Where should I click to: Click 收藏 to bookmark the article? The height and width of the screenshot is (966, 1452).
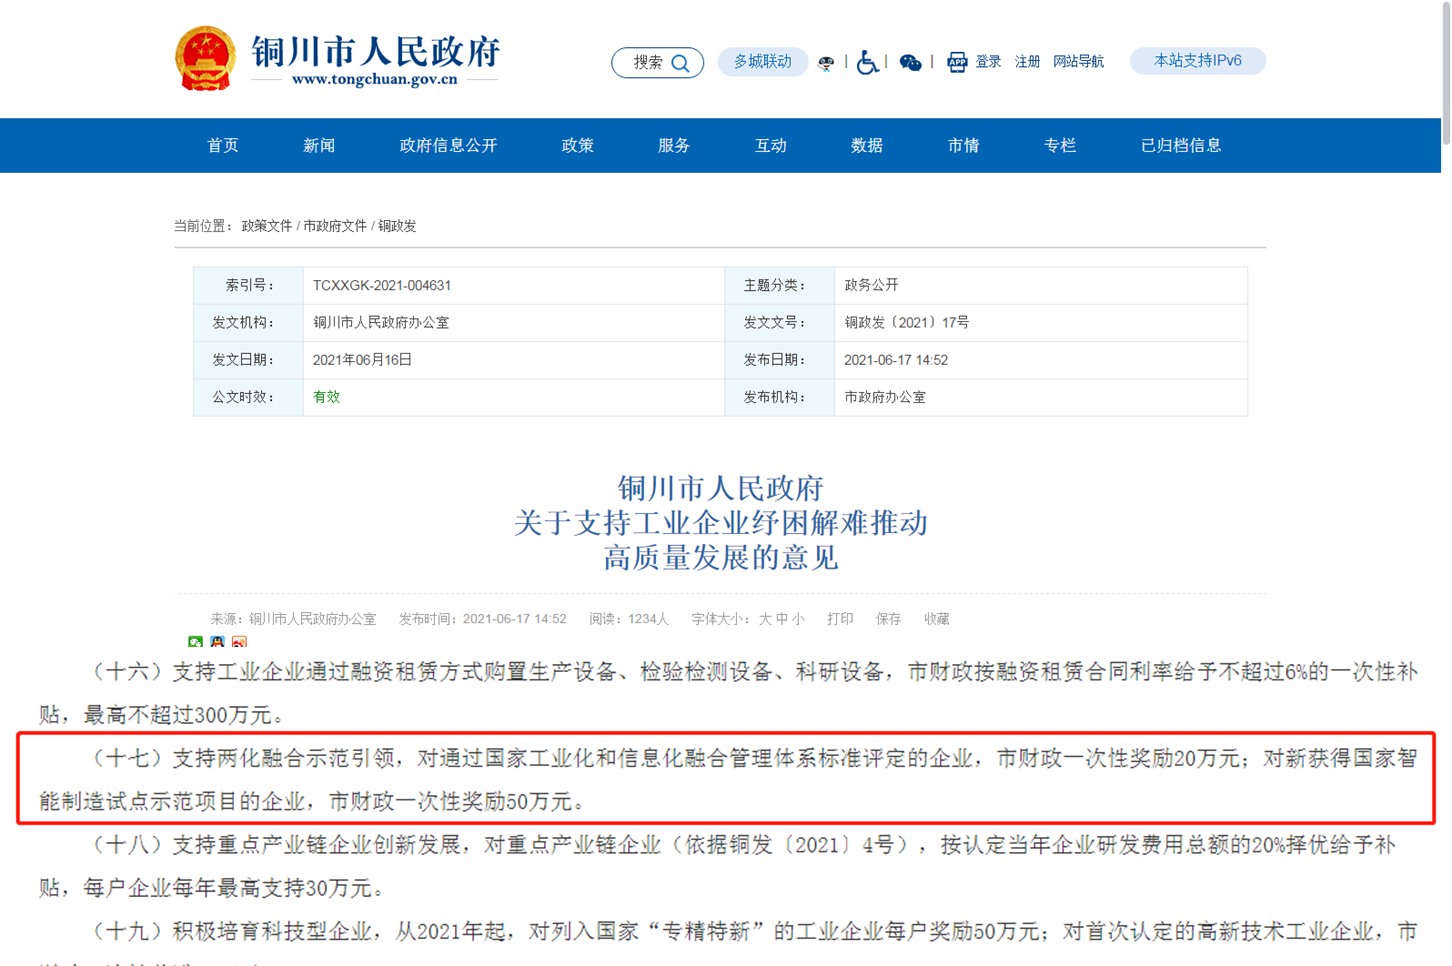point(937,619)
